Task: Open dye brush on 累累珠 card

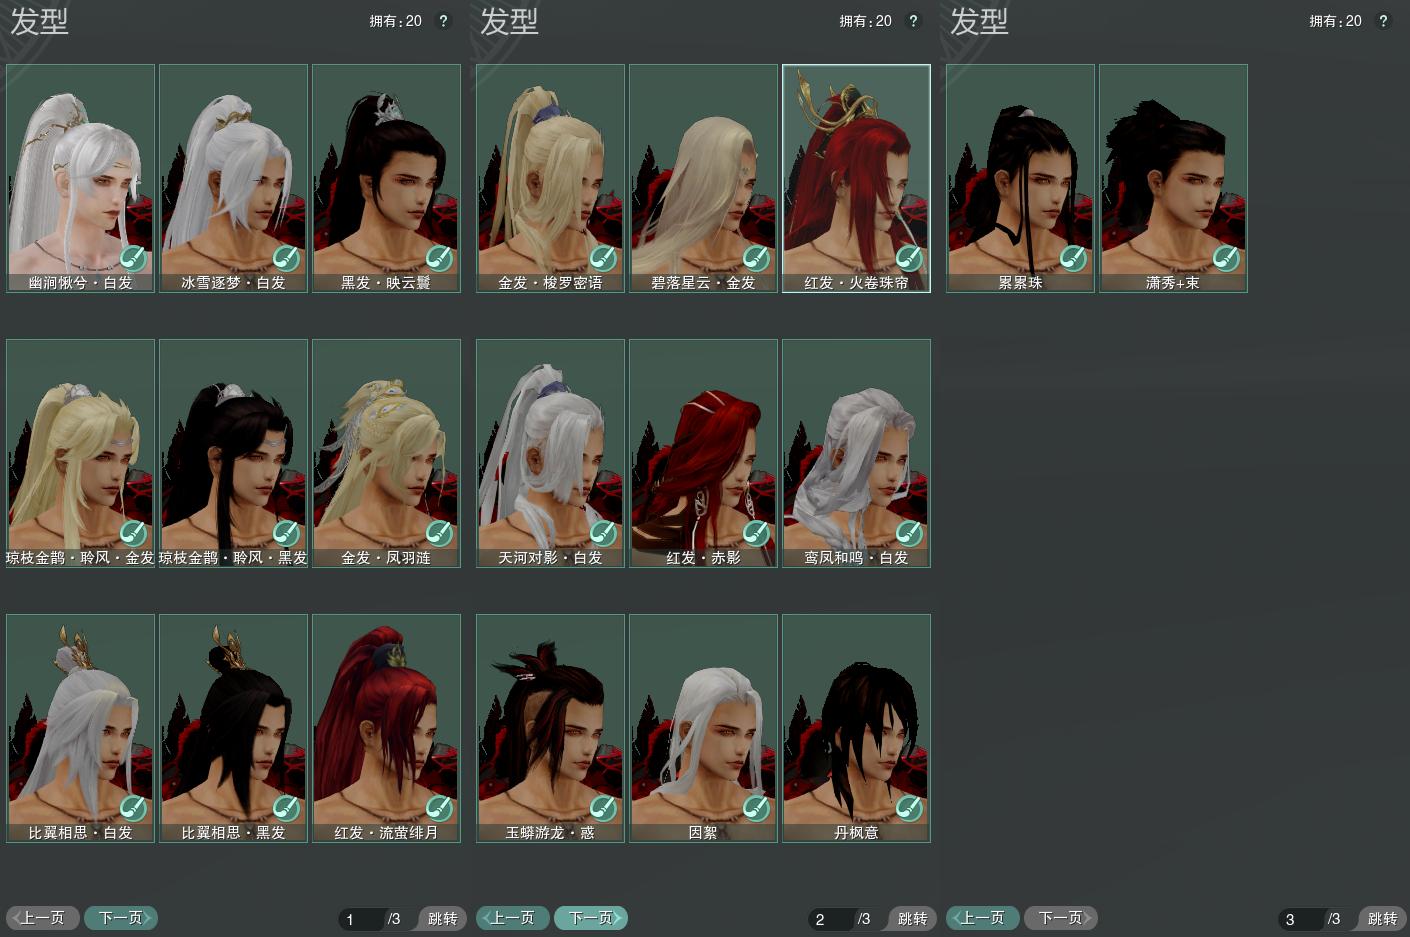Action: [x=1073, y=259]
